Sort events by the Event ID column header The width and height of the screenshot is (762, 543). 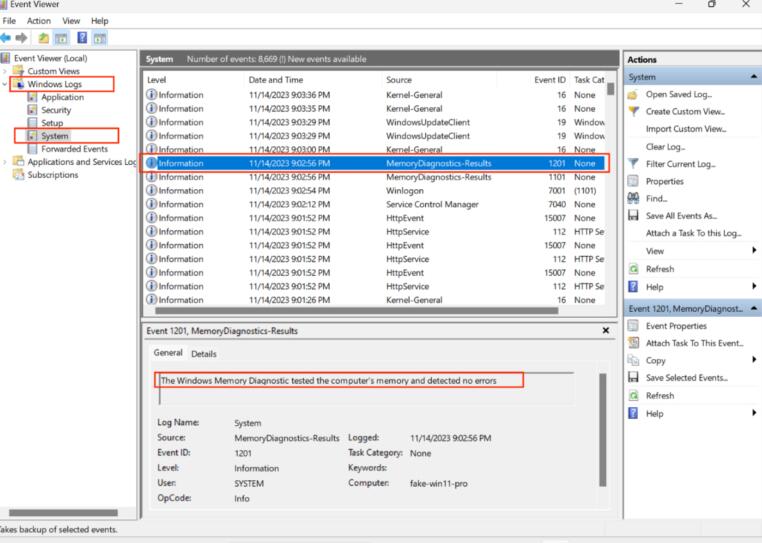550,79
